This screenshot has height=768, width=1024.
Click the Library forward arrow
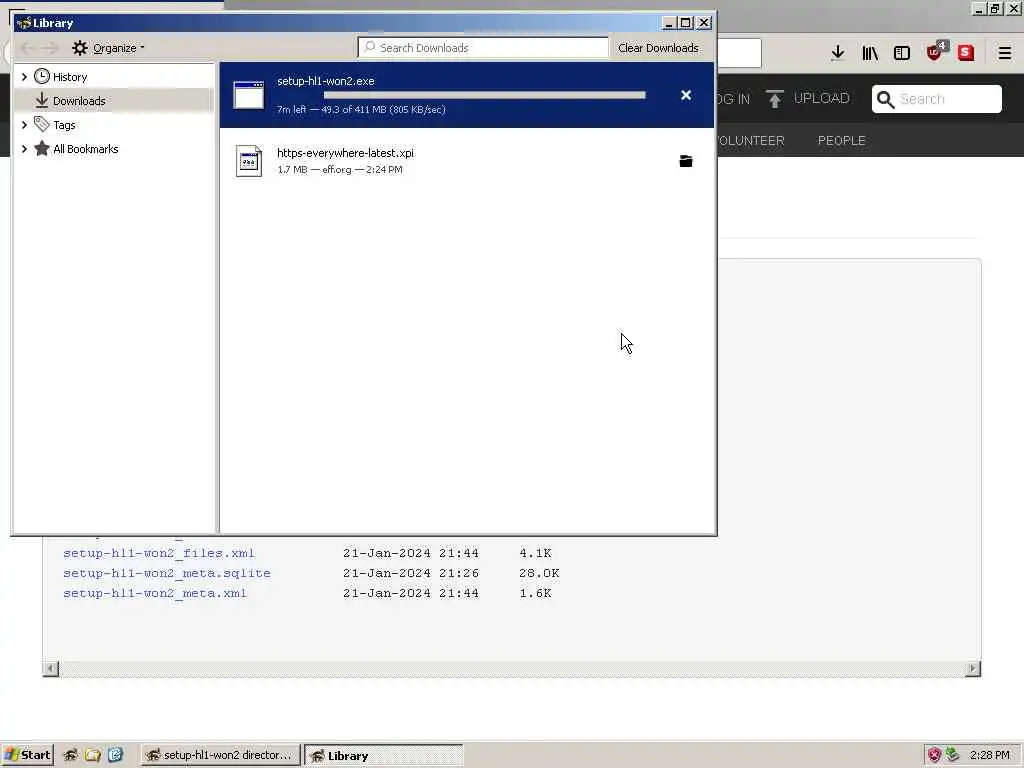50,48
